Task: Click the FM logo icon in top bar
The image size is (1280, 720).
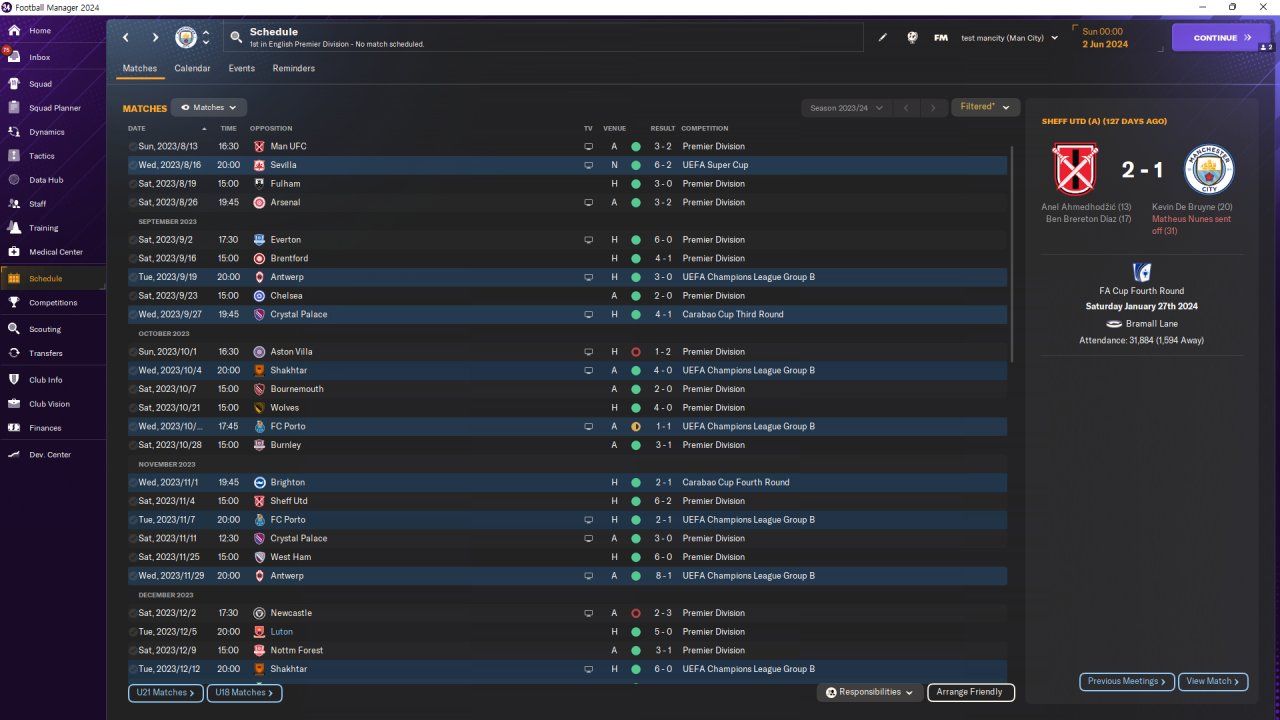Action: click(941, 38)
